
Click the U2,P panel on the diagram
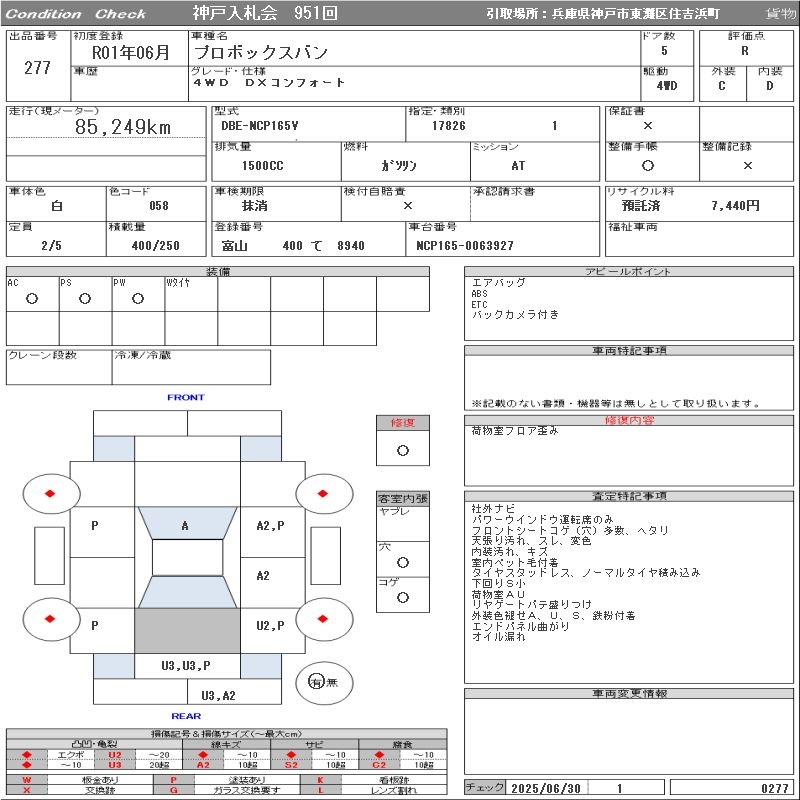tap(272, 631)
